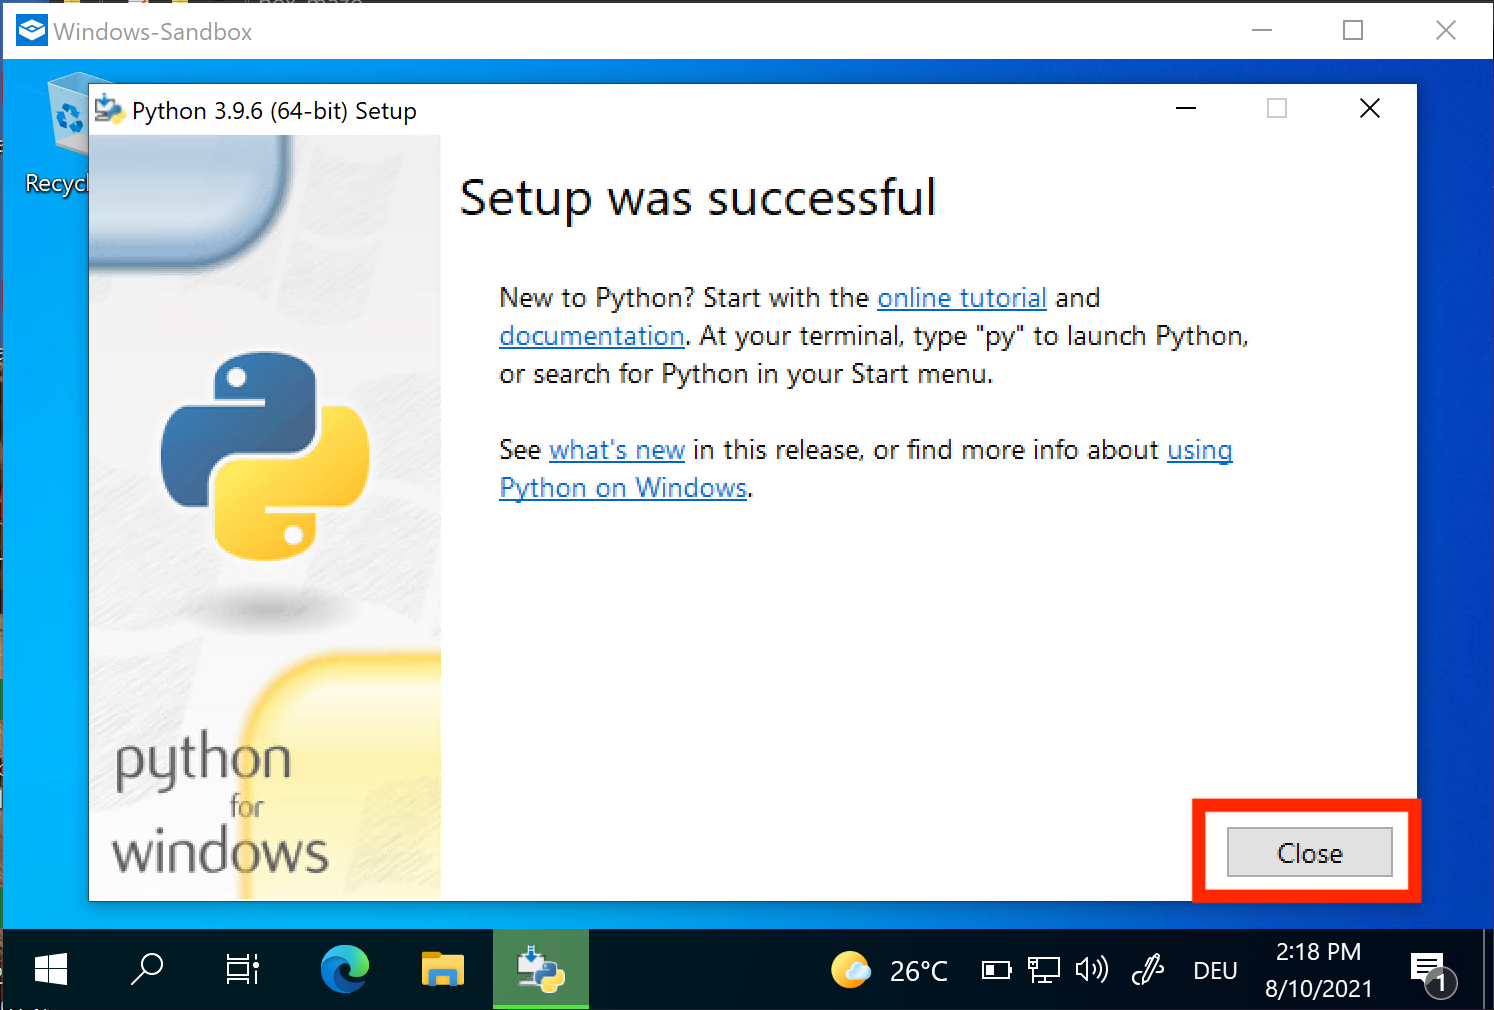Screen dimensions: 1494x1010
Task: Switch the DEU input language
Action: click(x=1215, y=971)
